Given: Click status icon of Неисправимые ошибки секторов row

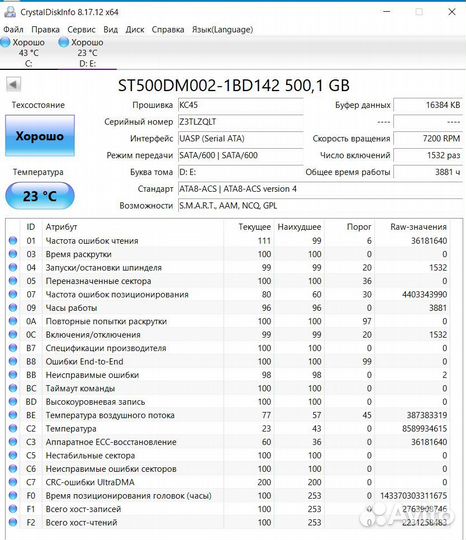Looking at the screenshot, I should click(x=13, y=469).
